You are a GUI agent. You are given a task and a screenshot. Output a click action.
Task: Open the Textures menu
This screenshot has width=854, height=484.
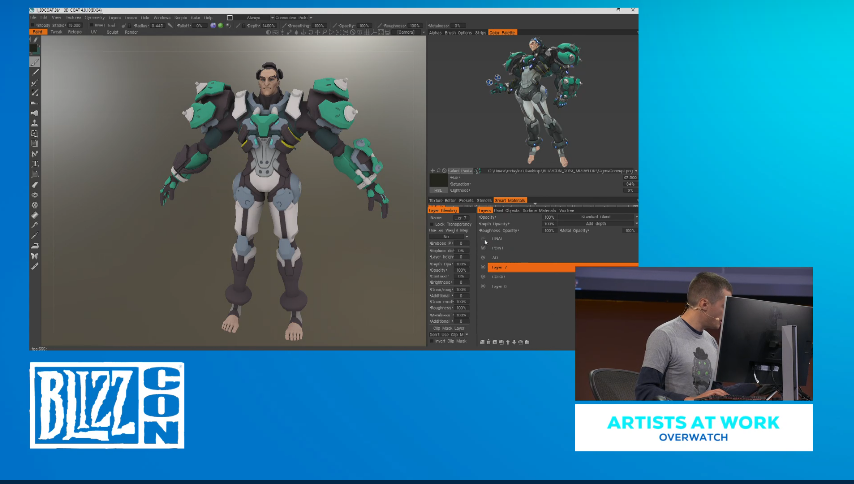point(73,17)
